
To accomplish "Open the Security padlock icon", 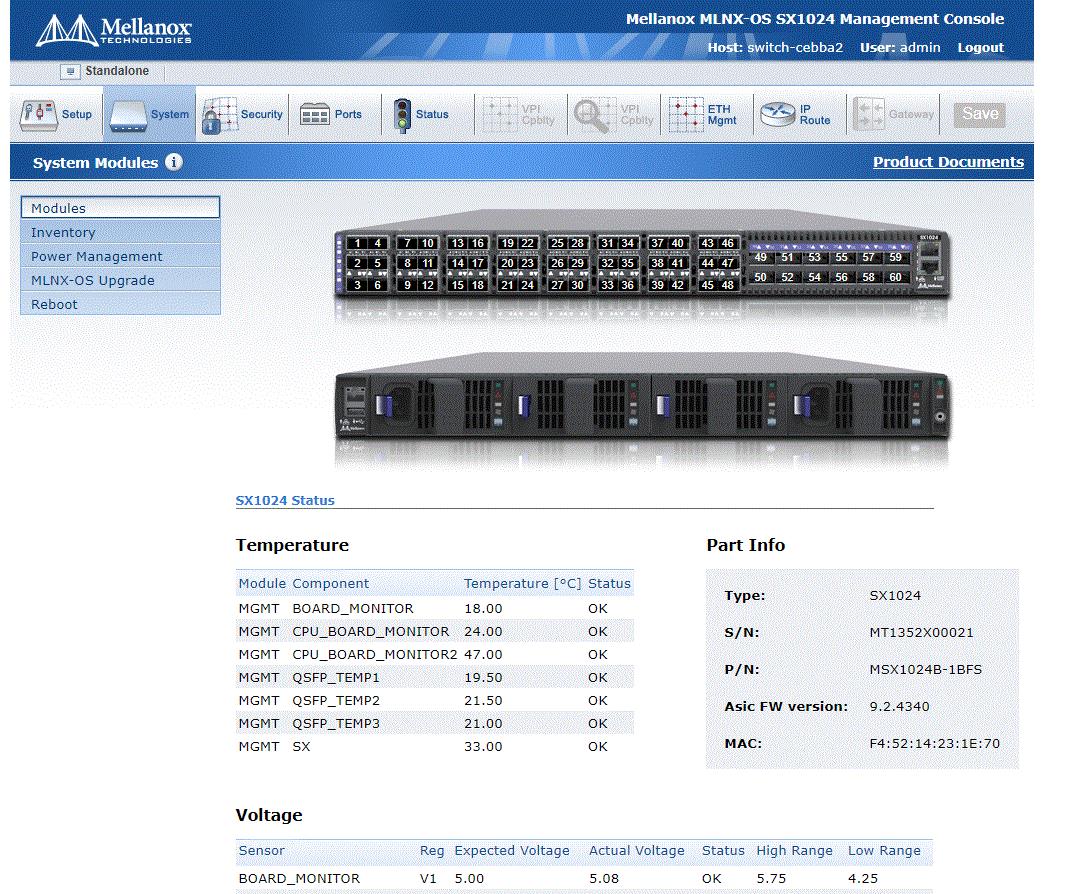I will 220,116.
